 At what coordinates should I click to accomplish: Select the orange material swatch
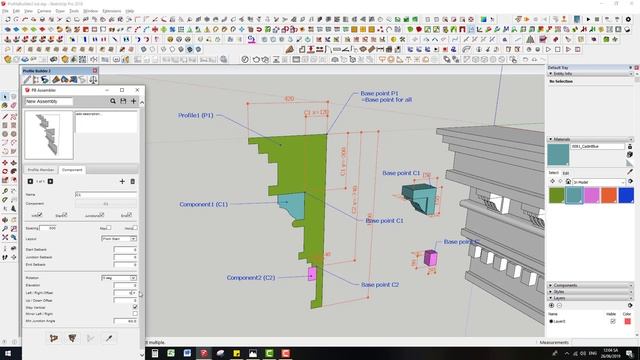609,196
